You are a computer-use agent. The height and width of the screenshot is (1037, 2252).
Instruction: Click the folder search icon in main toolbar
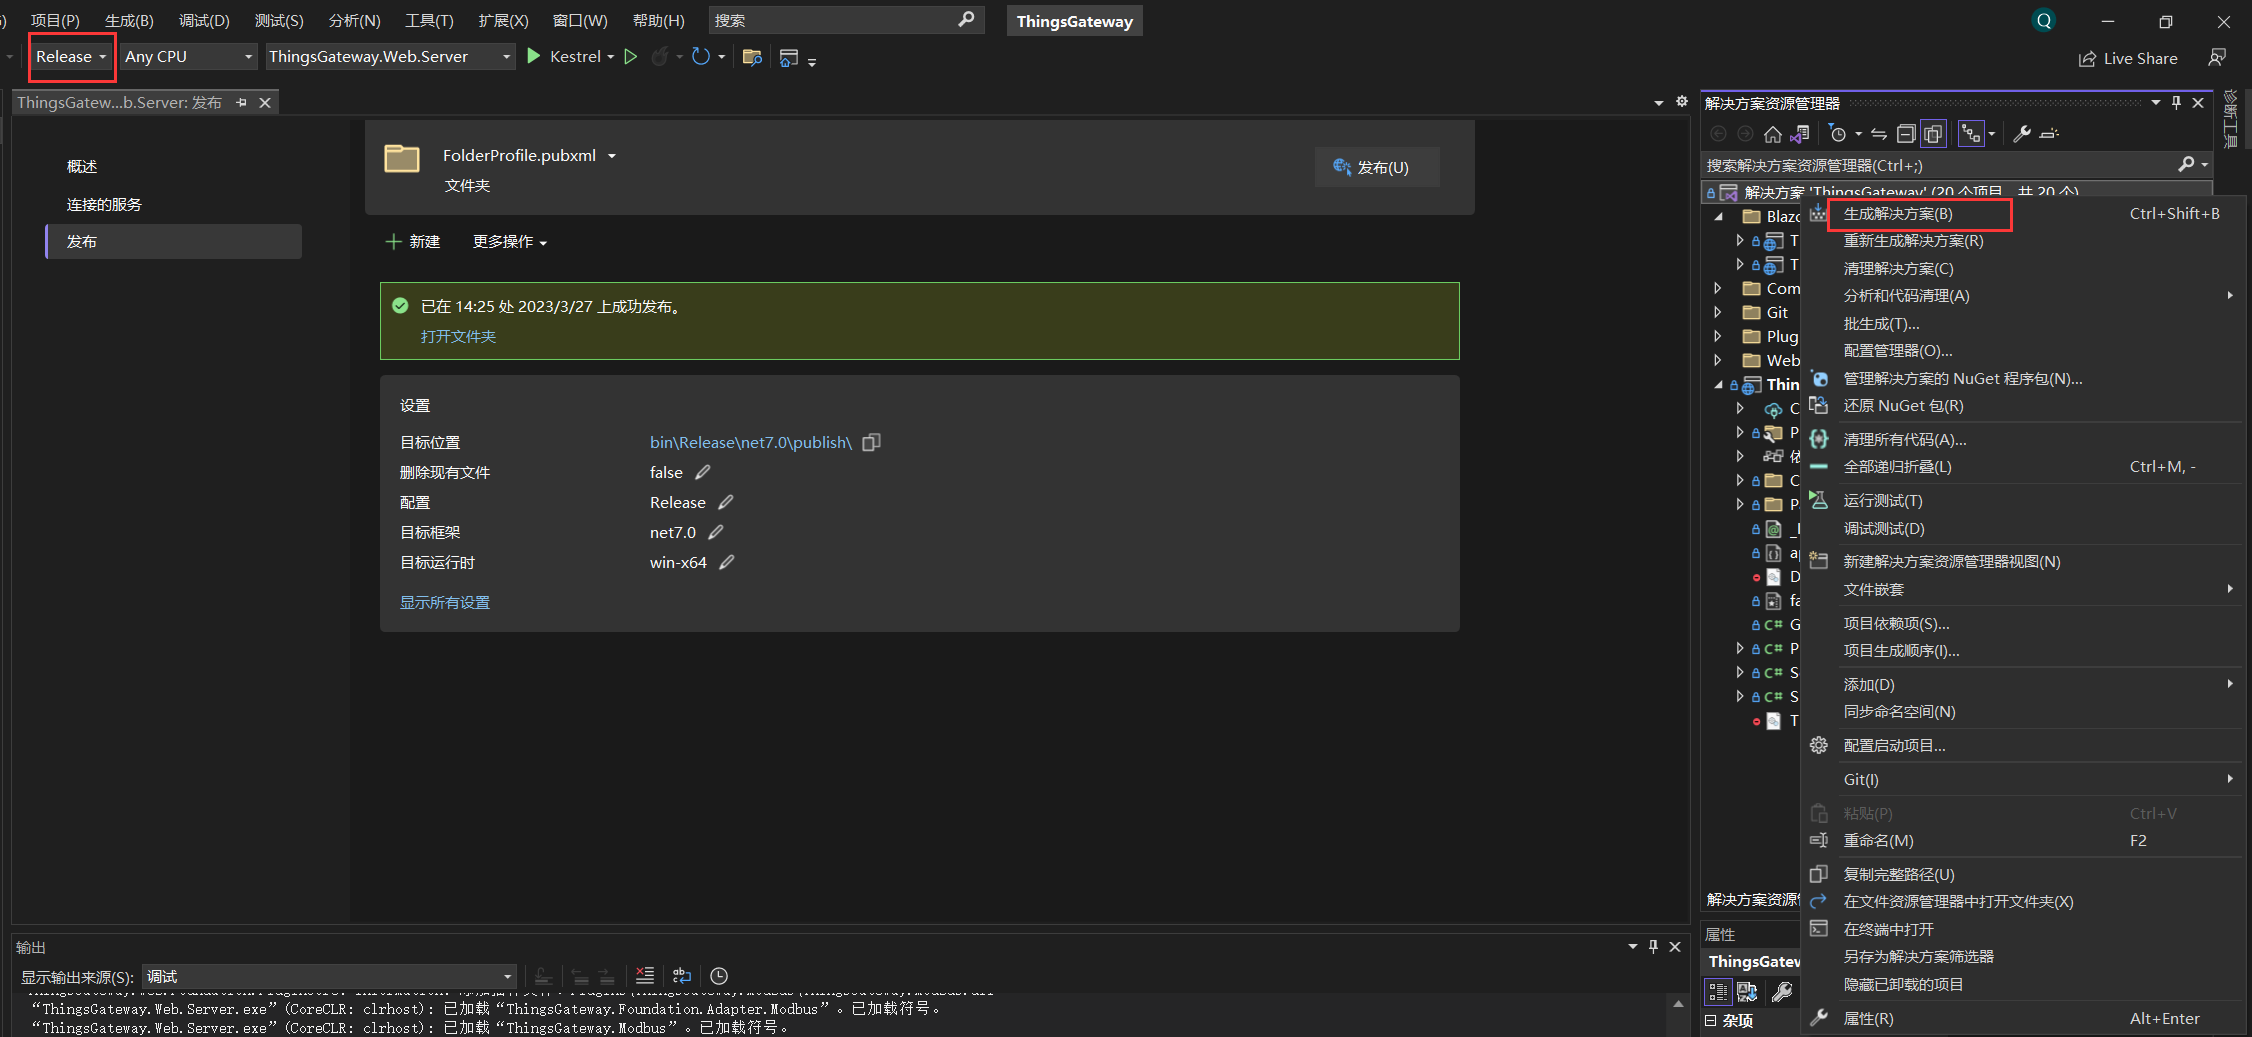(753, 57)
